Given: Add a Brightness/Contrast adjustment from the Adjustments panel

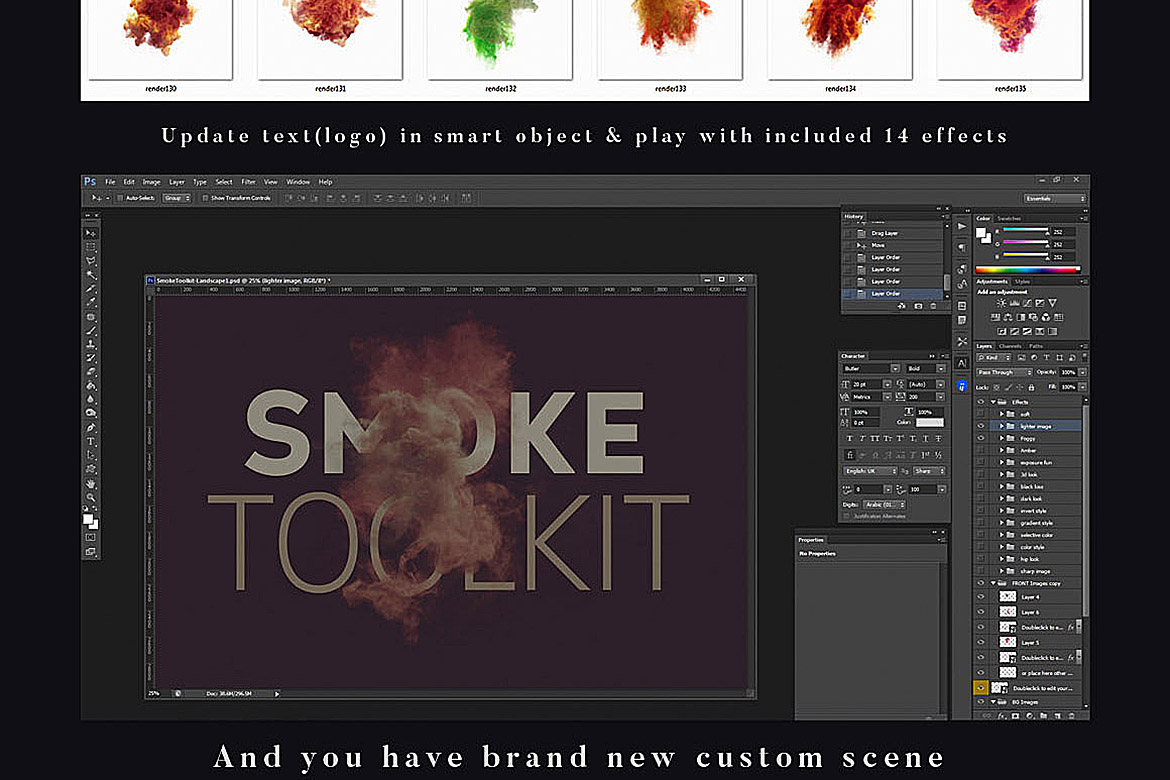Looking at the screenshot, I should click(x=1001, y=303).
